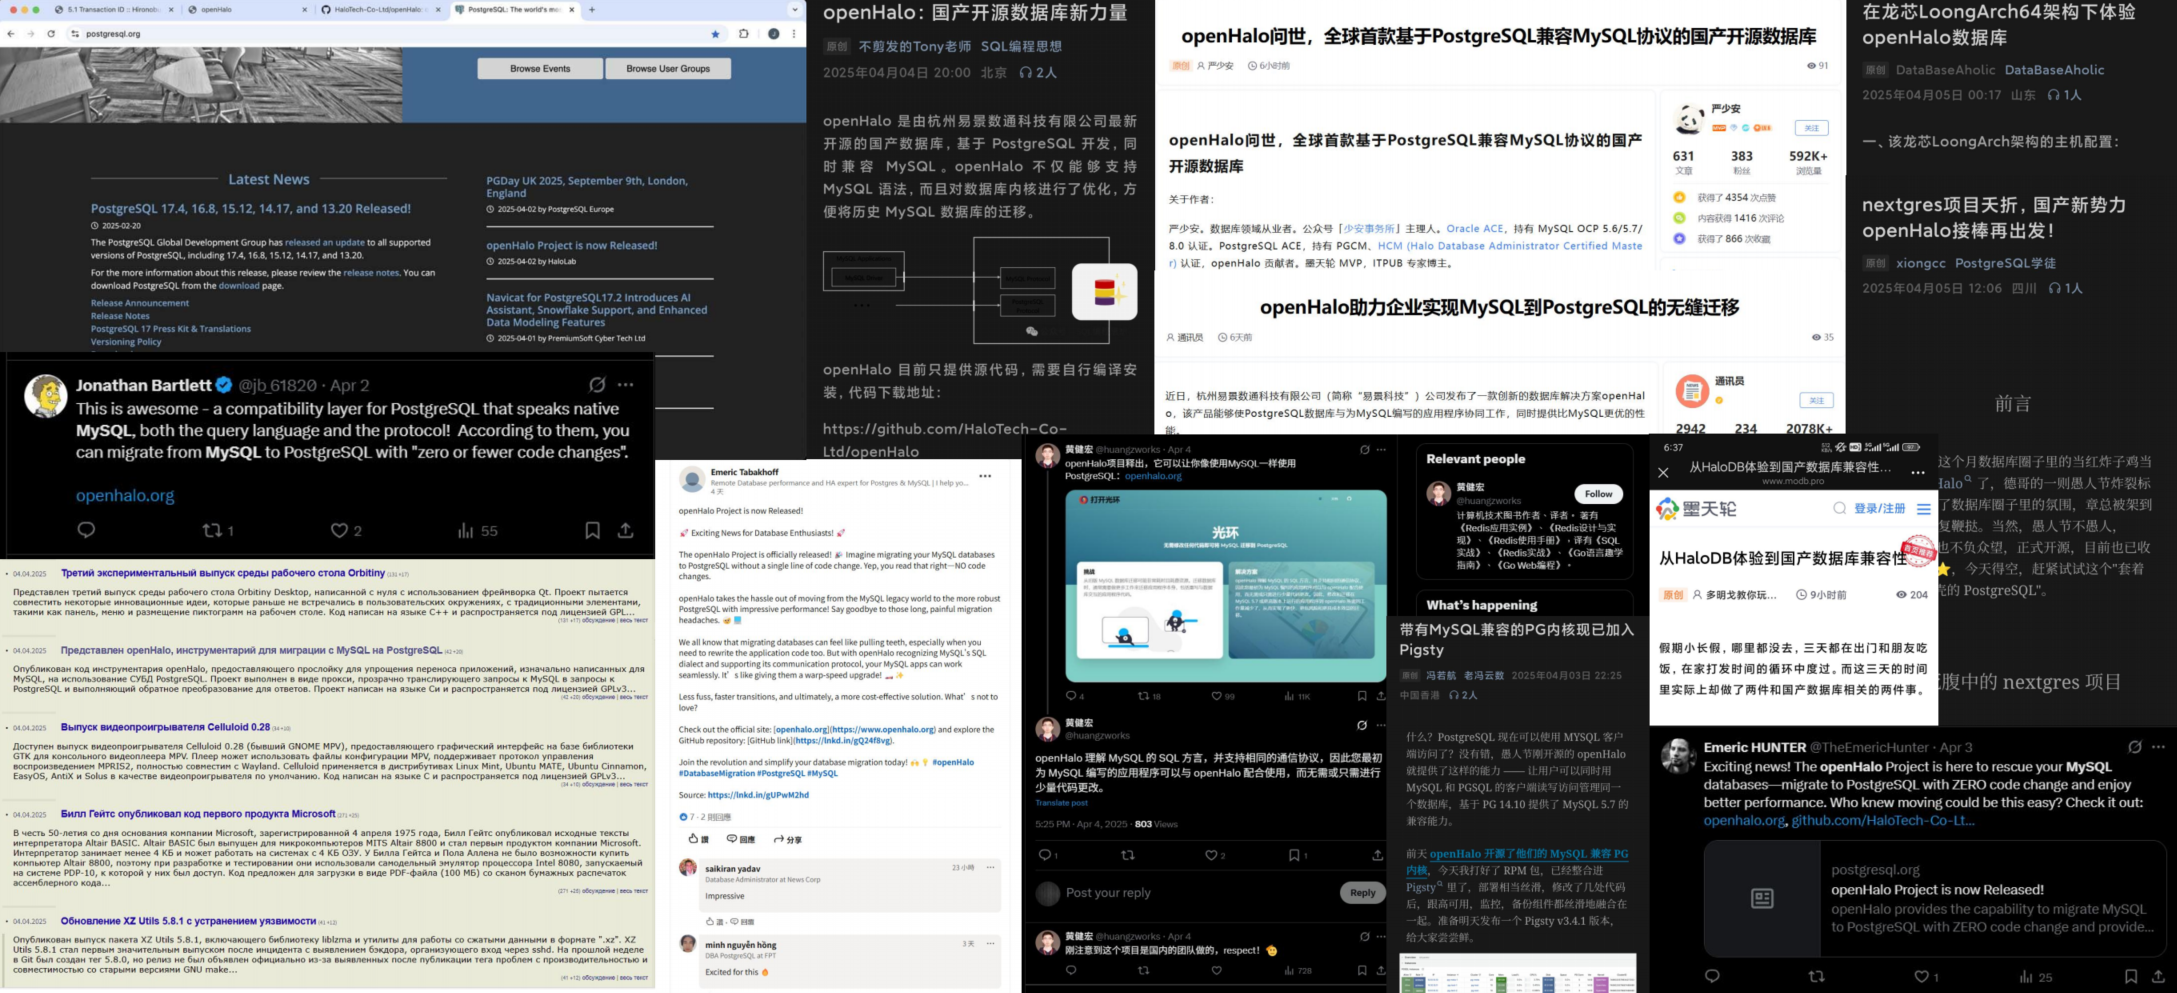Open Chrome three-dot menu
The image size is (2177, 993).
tap(794, 33)
